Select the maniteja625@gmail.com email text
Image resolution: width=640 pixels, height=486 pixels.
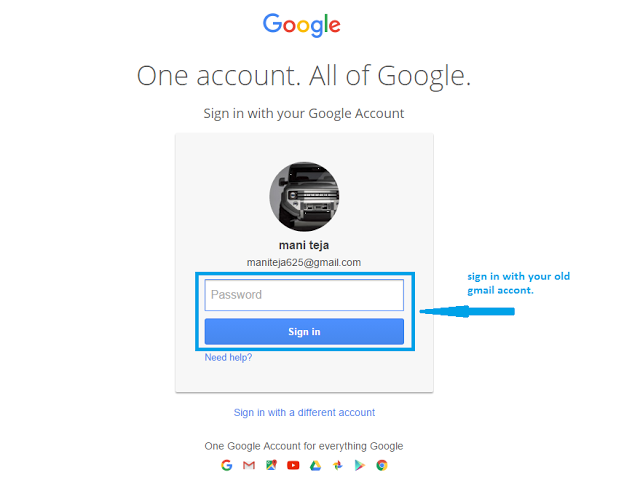pyautogui.click(x=304, y=262)
